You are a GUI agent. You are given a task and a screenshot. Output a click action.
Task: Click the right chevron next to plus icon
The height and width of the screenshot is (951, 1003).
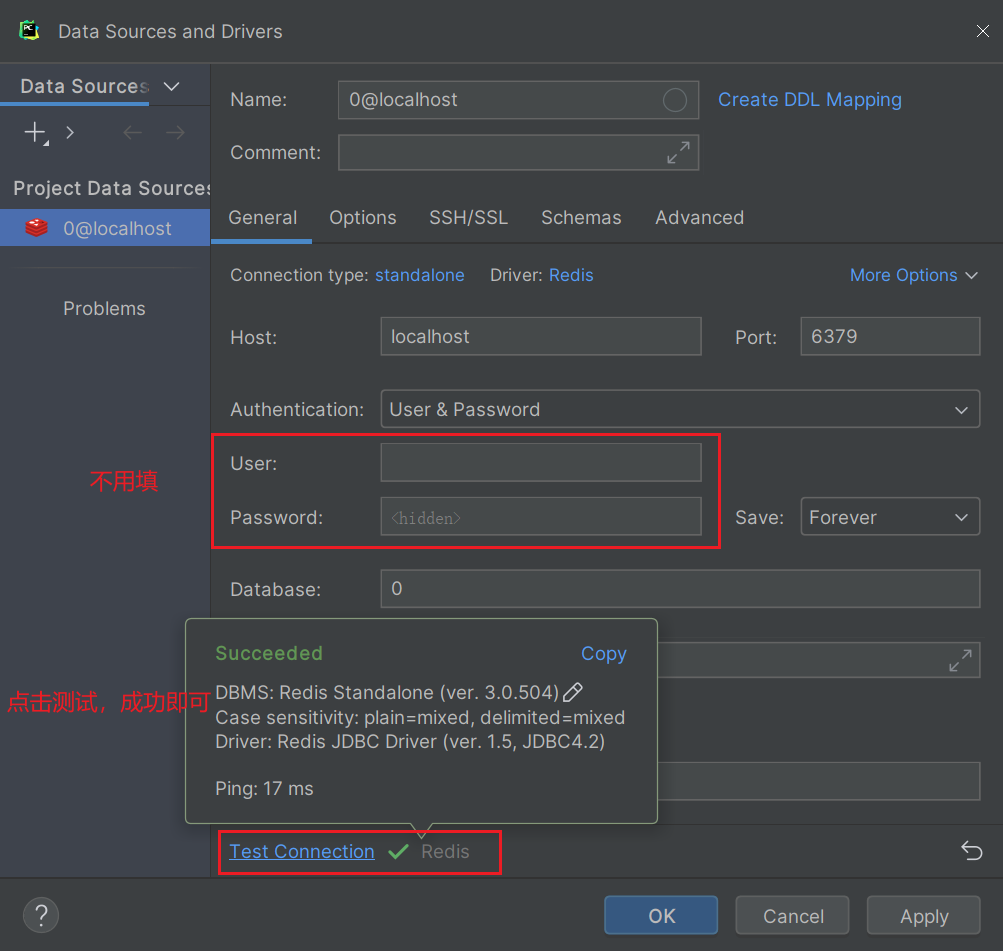tap(70, 133)
